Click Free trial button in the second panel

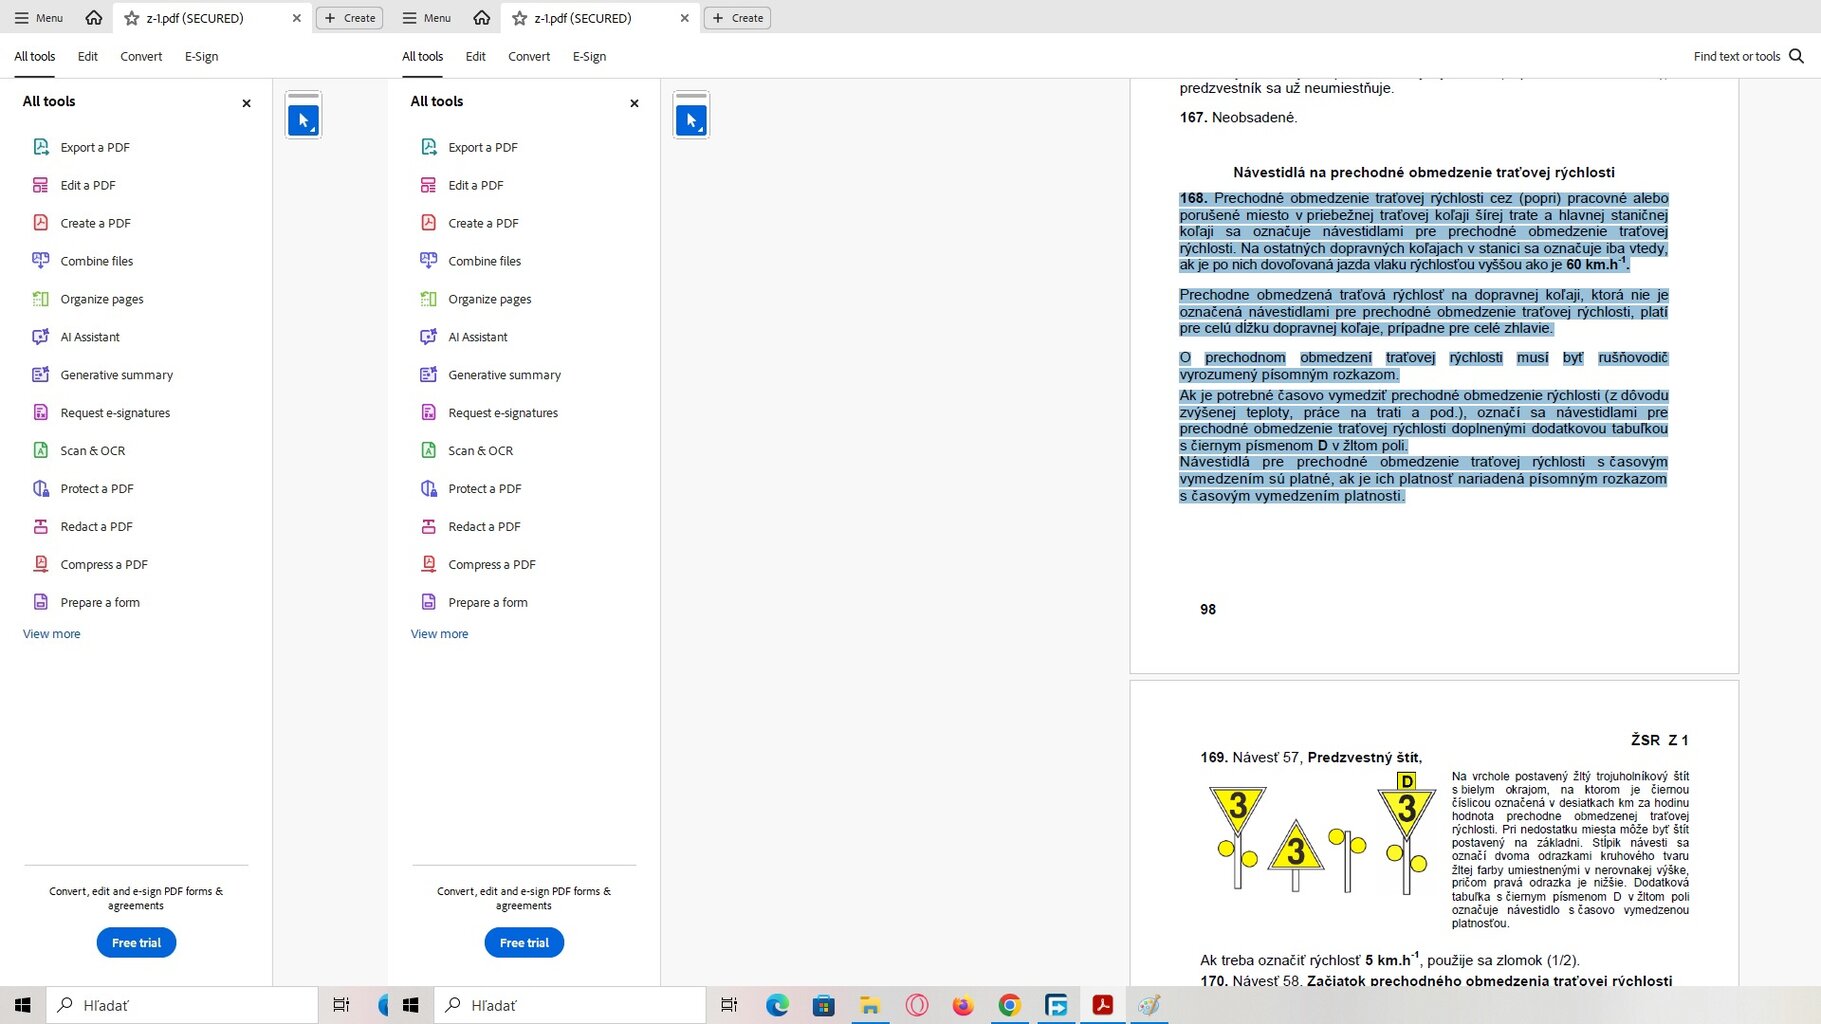[x=524, y=943]
